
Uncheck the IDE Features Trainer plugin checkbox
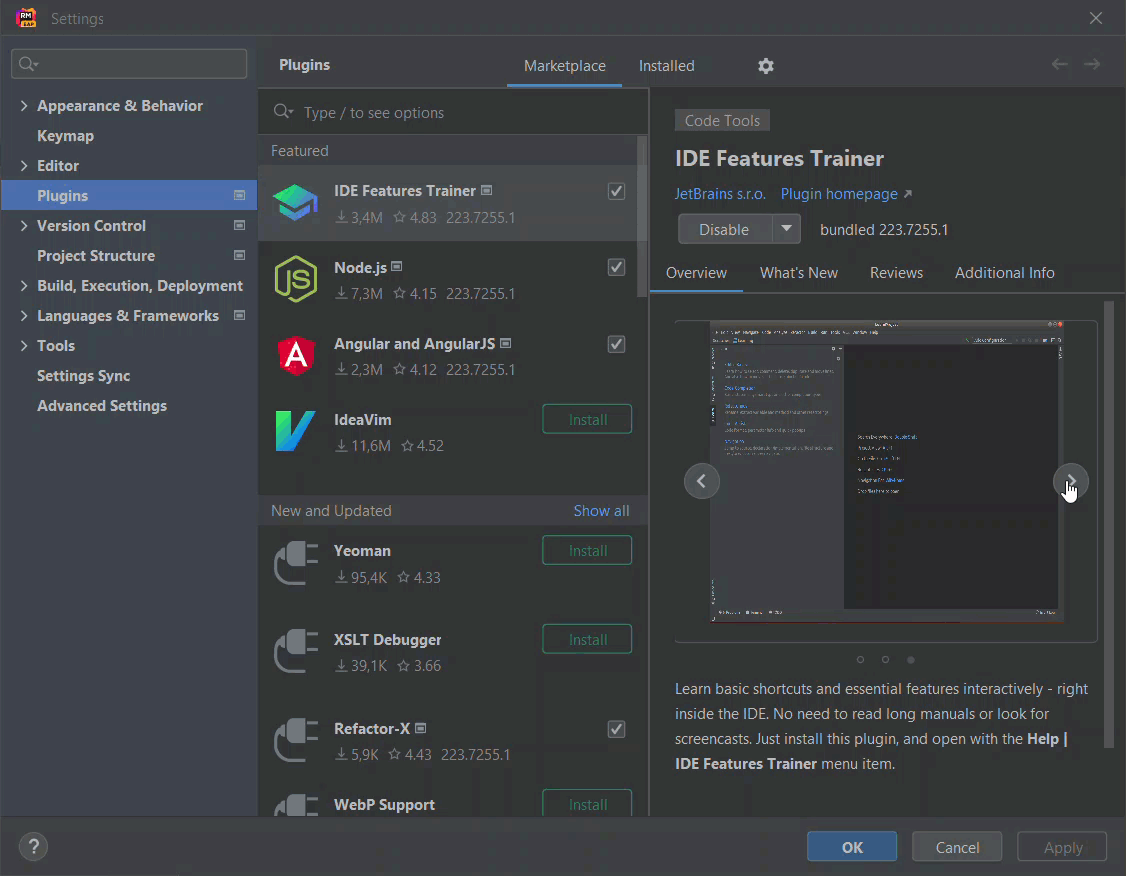616,191
